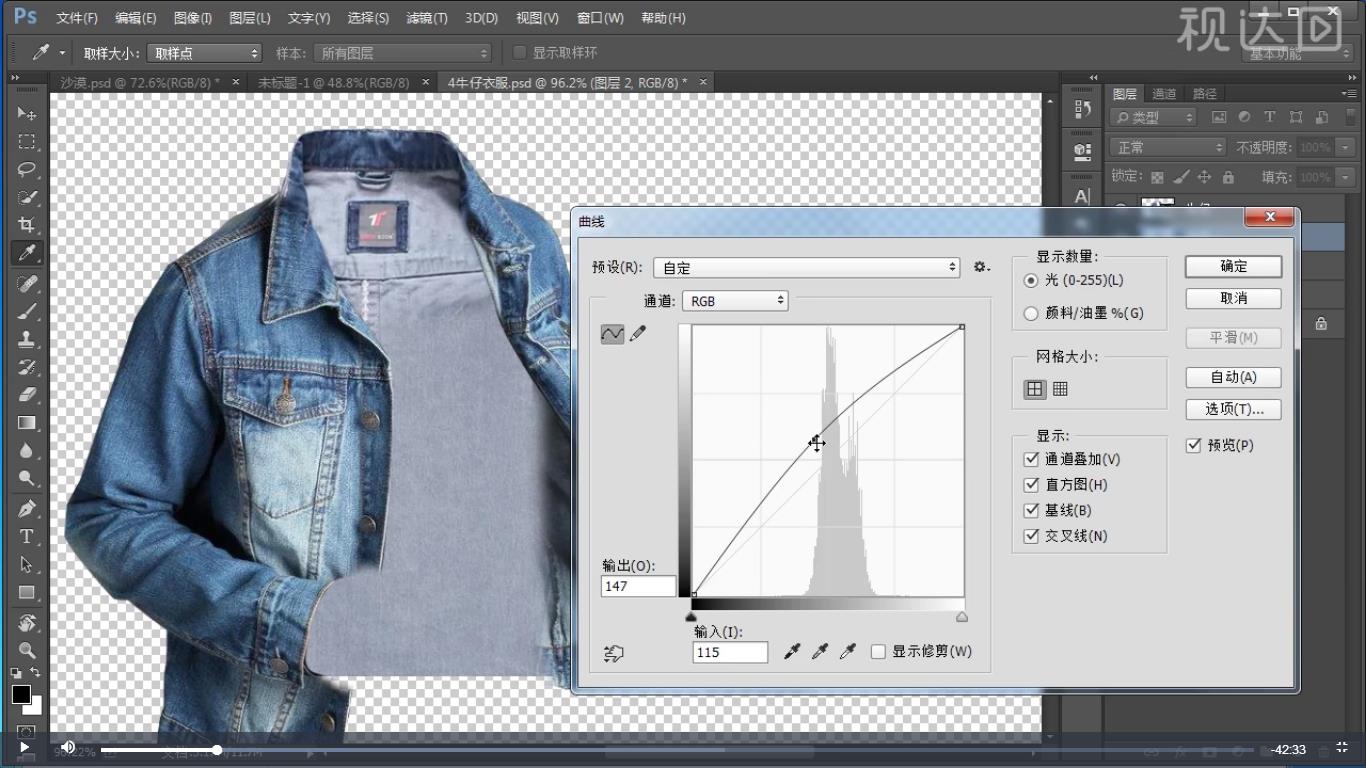Open the layer blend mode dropdown showing 正常
The image size is (1366, 768).
click(1166, 147)
